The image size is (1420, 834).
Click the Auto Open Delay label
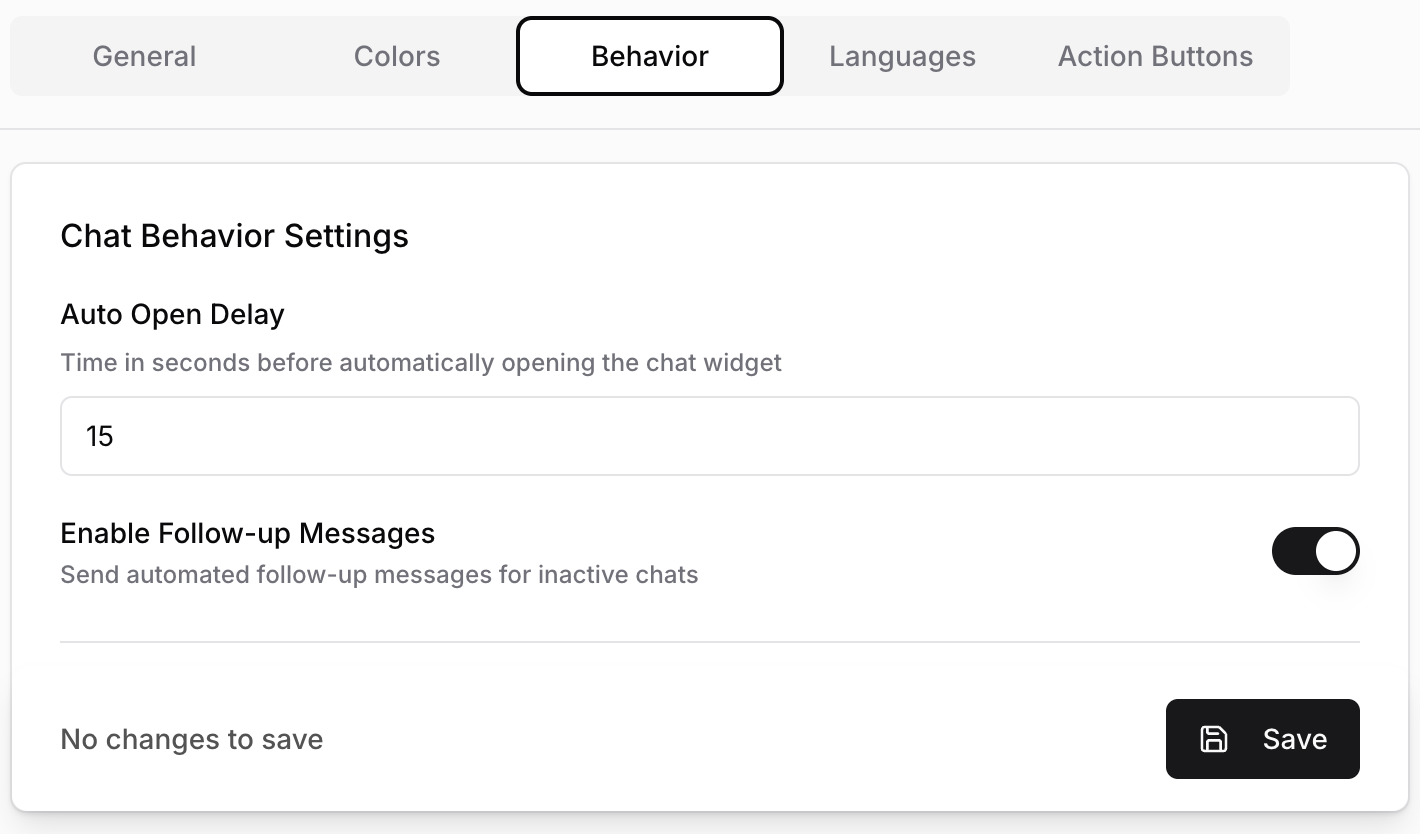click(173, 314)
